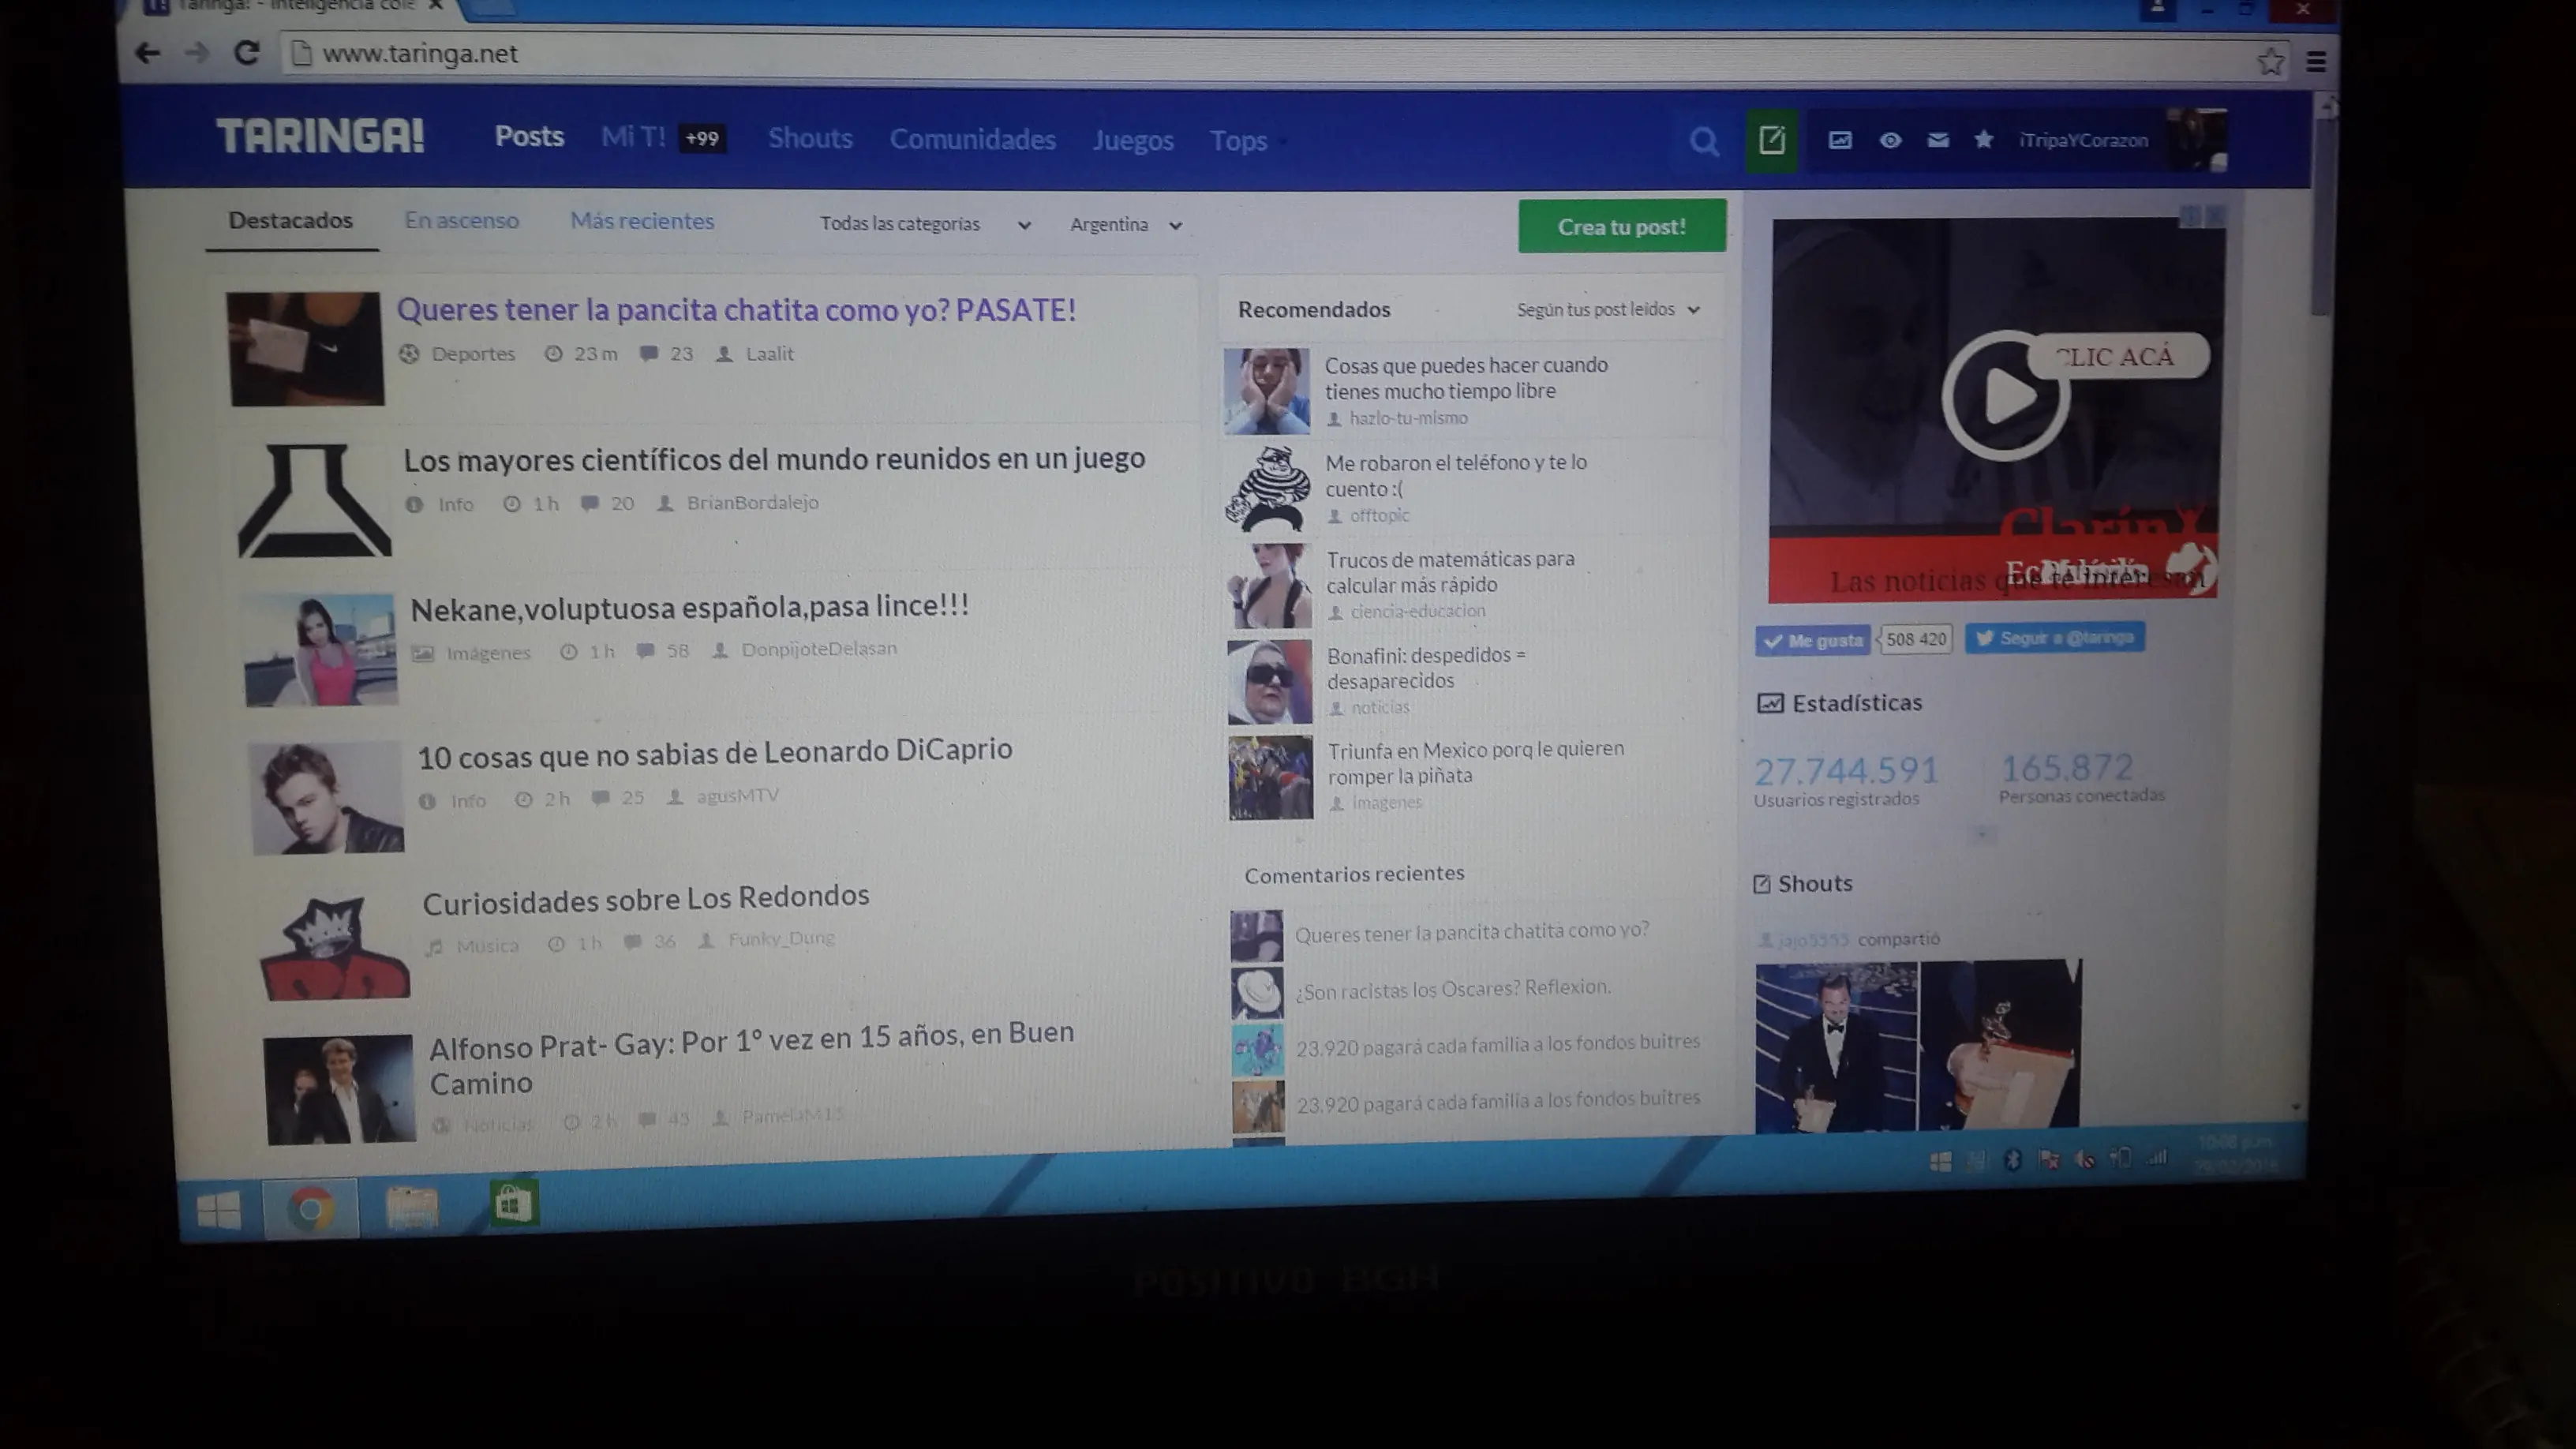
Task: Open post Los mayores científicos del mundo
Action: click(x=774, y=459)
